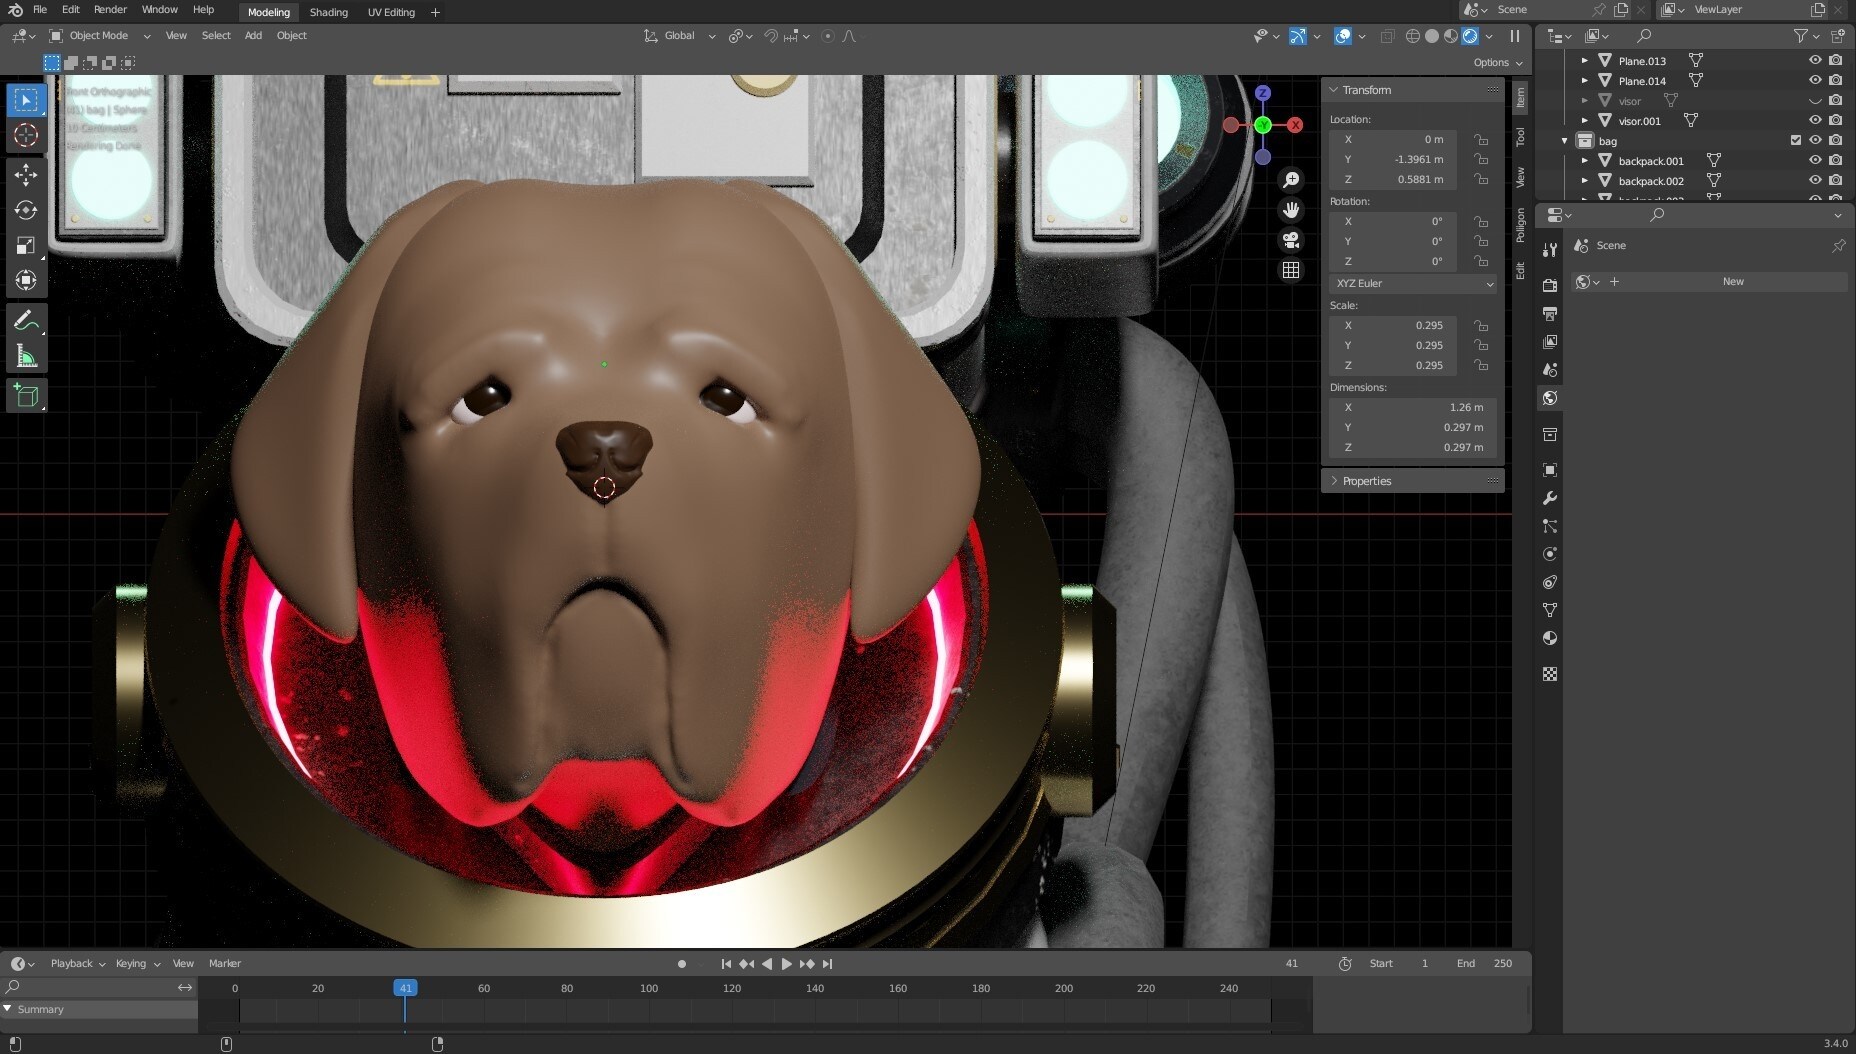
Task: Toggle proportional editing
Action: [x=827, y=36]
